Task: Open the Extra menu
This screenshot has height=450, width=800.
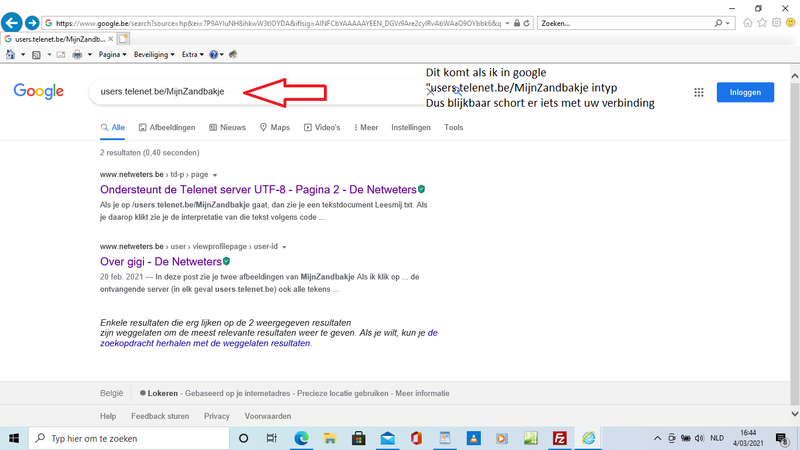Action: [193, 55]
